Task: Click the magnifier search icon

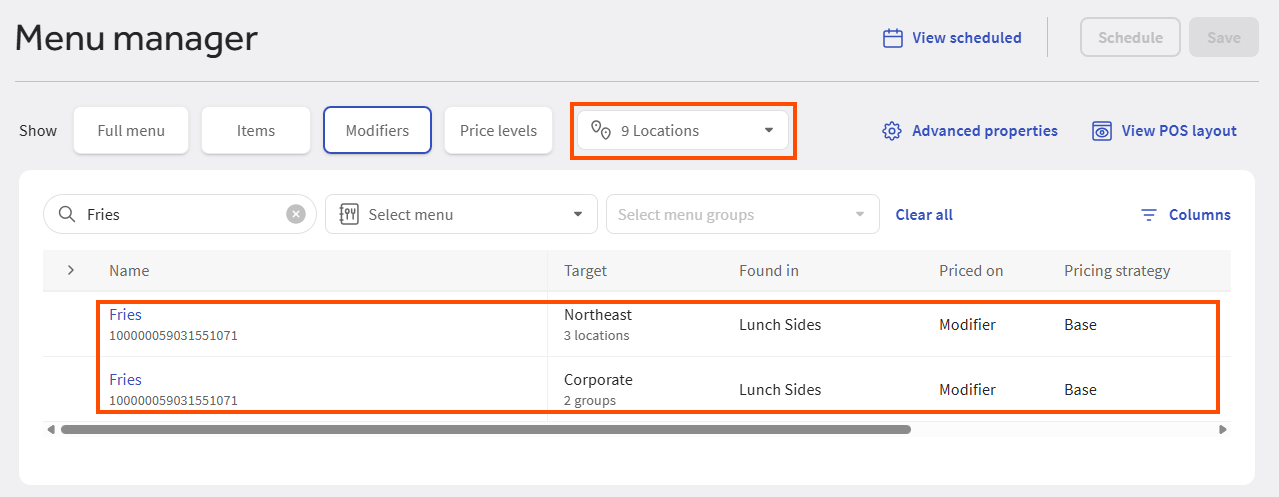Action: pos(67,214)
